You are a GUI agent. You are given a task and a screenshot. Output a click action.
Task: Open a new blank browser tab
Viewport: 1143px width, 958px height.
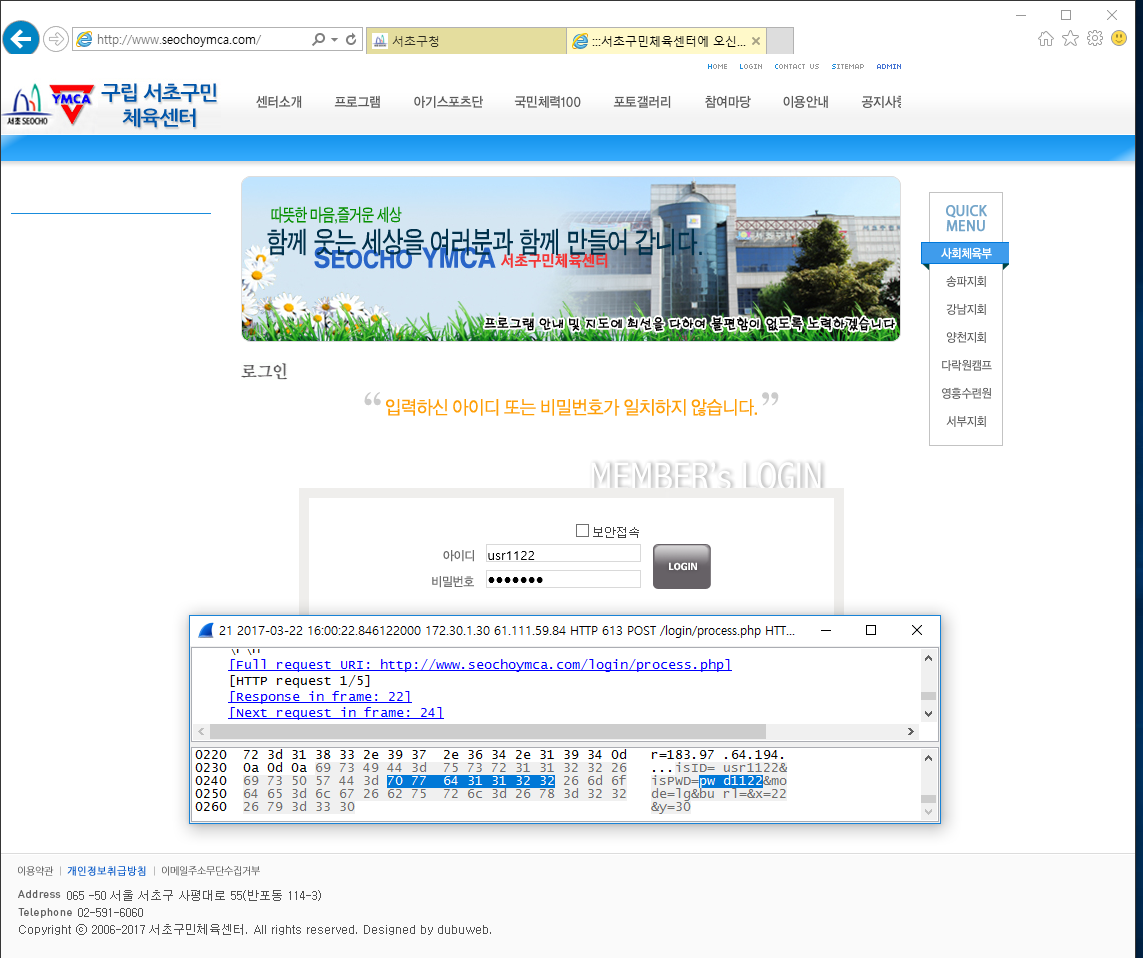780,41
